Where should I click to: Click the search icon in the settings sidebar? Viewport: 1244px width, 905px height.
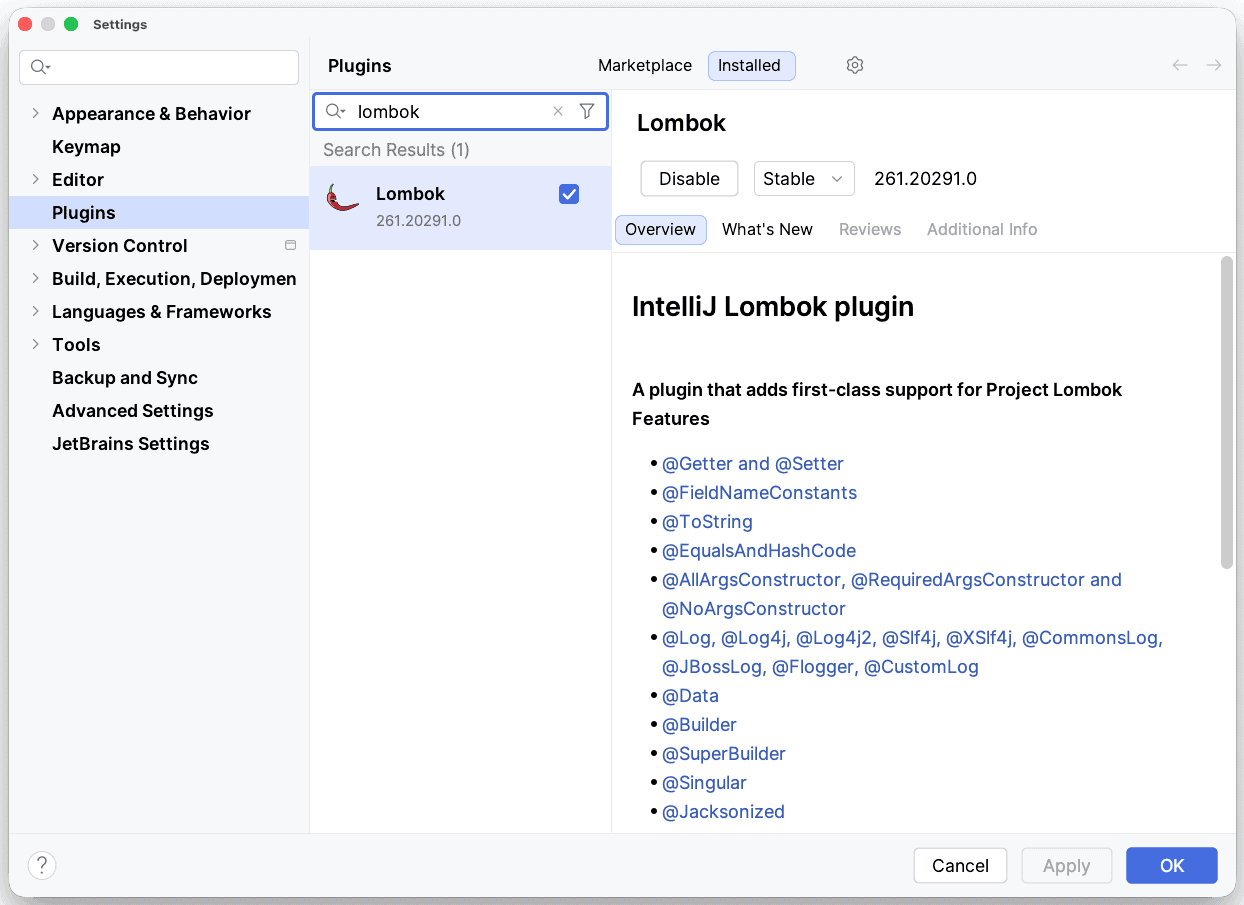(x=38, y=66)
